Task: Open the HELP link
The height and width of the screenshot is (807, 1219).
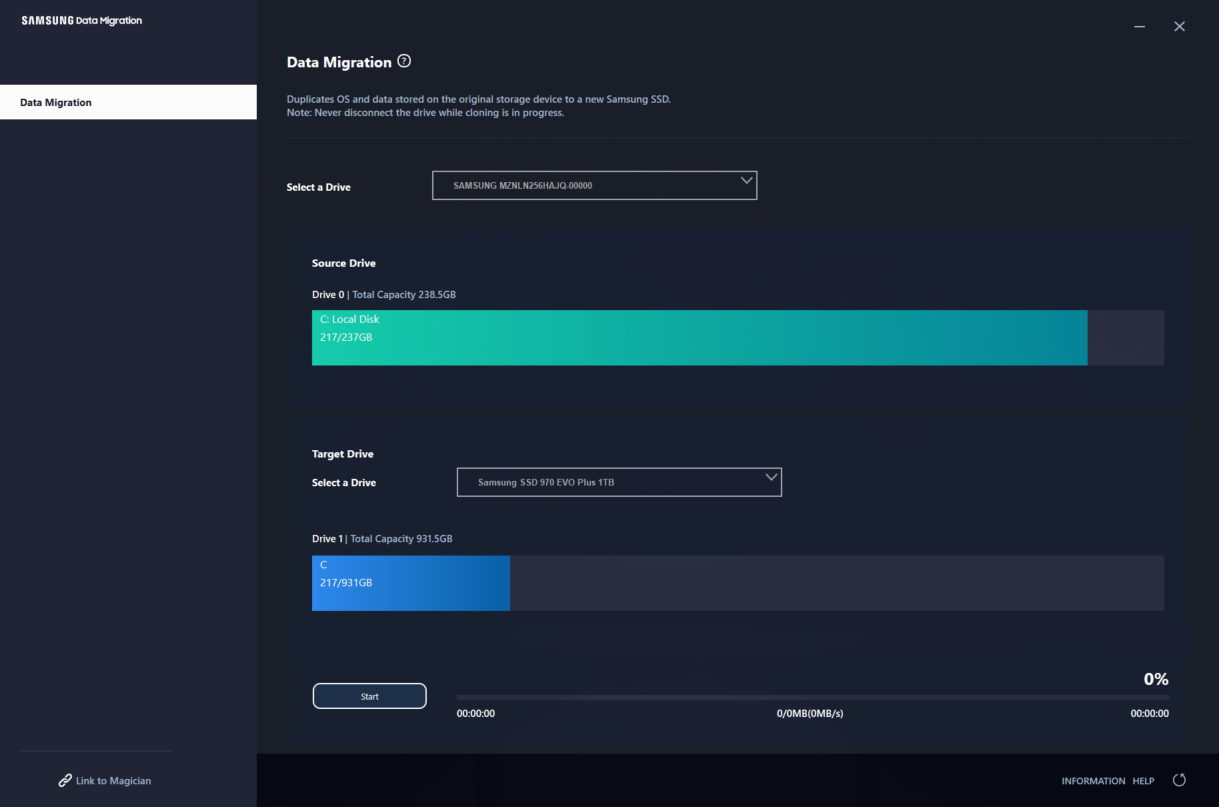Action: [1143, 781]
